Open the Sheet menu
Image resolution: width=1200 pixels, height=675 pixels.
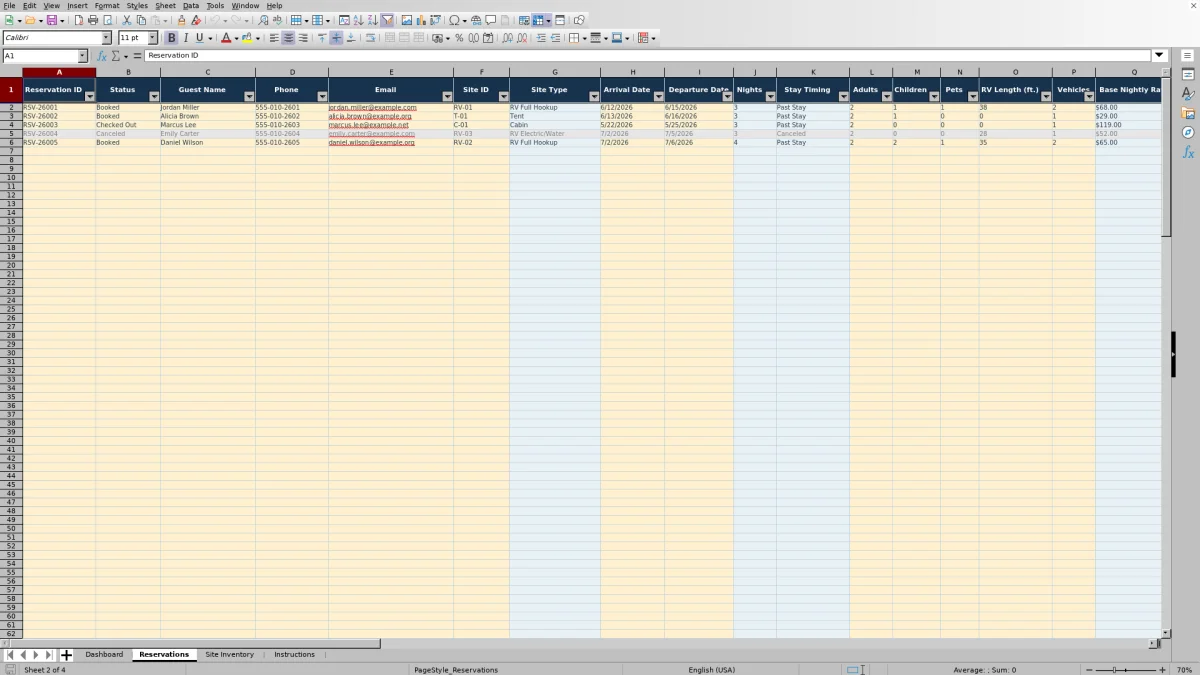coord(165,5)
